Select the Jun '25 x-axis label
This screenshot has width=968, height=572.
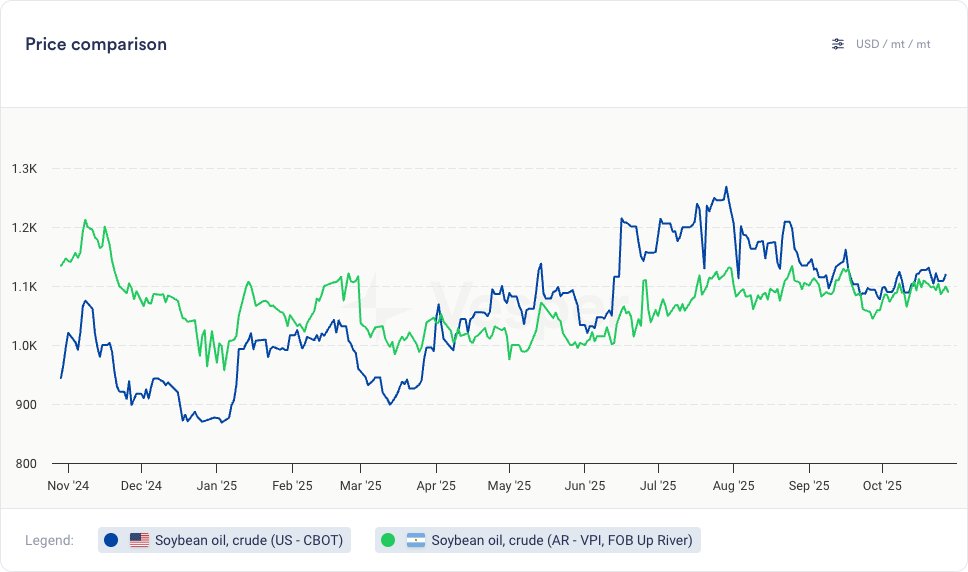[585, 486]
